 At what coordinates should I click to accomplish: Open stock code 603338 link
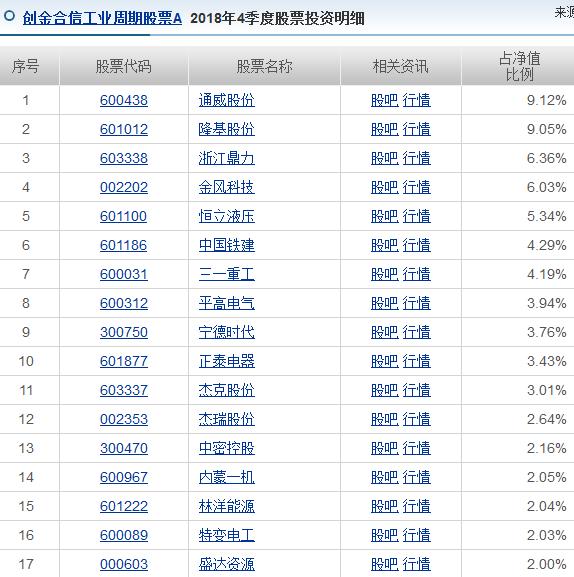(x=124, y=158)
